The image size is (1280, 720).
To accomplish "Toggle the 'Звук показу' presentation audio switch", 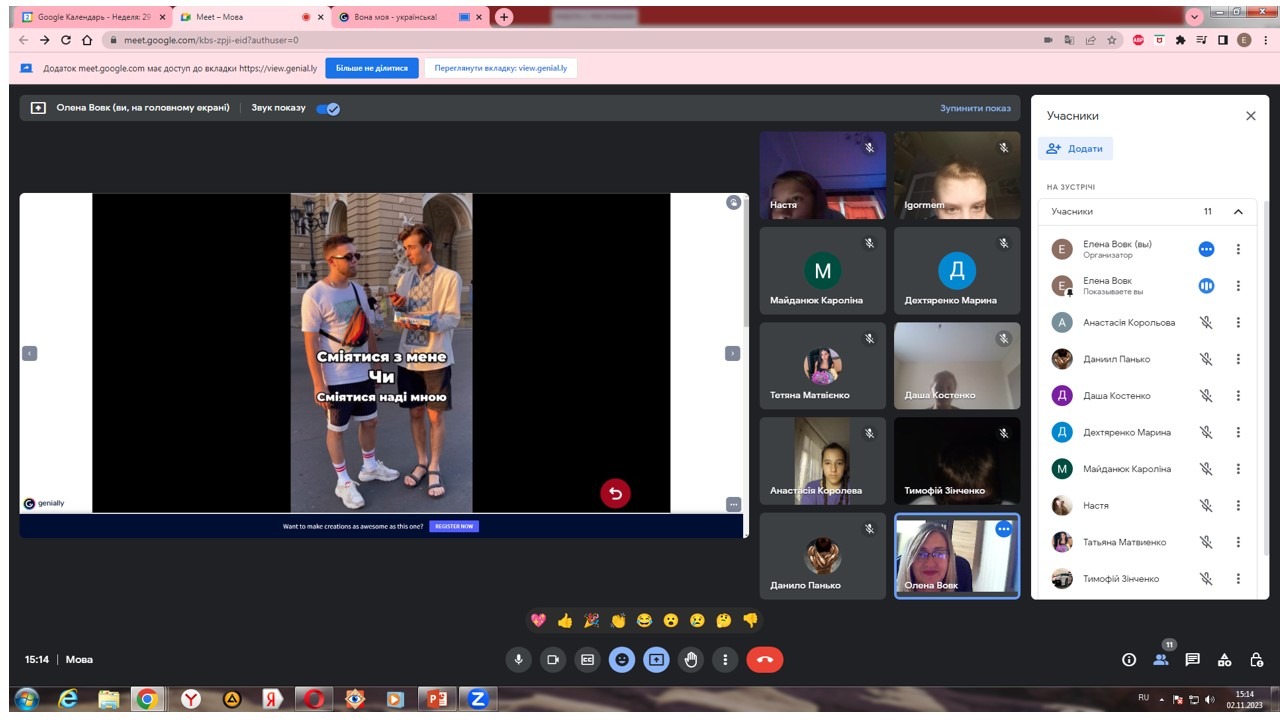I will coord(328,108).
